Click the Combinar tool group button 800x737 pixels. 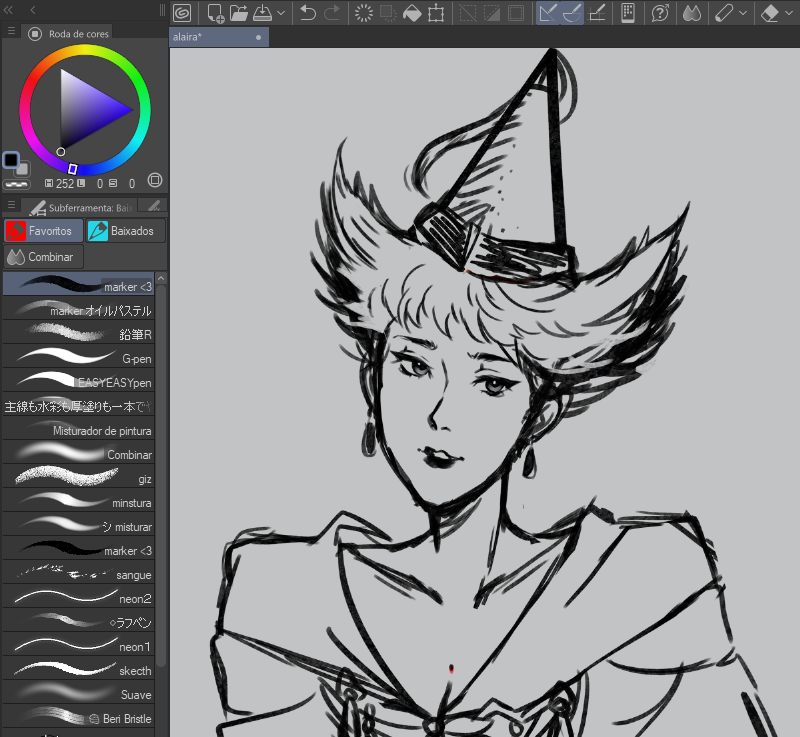pyautogui.click(x=43, y=257)
